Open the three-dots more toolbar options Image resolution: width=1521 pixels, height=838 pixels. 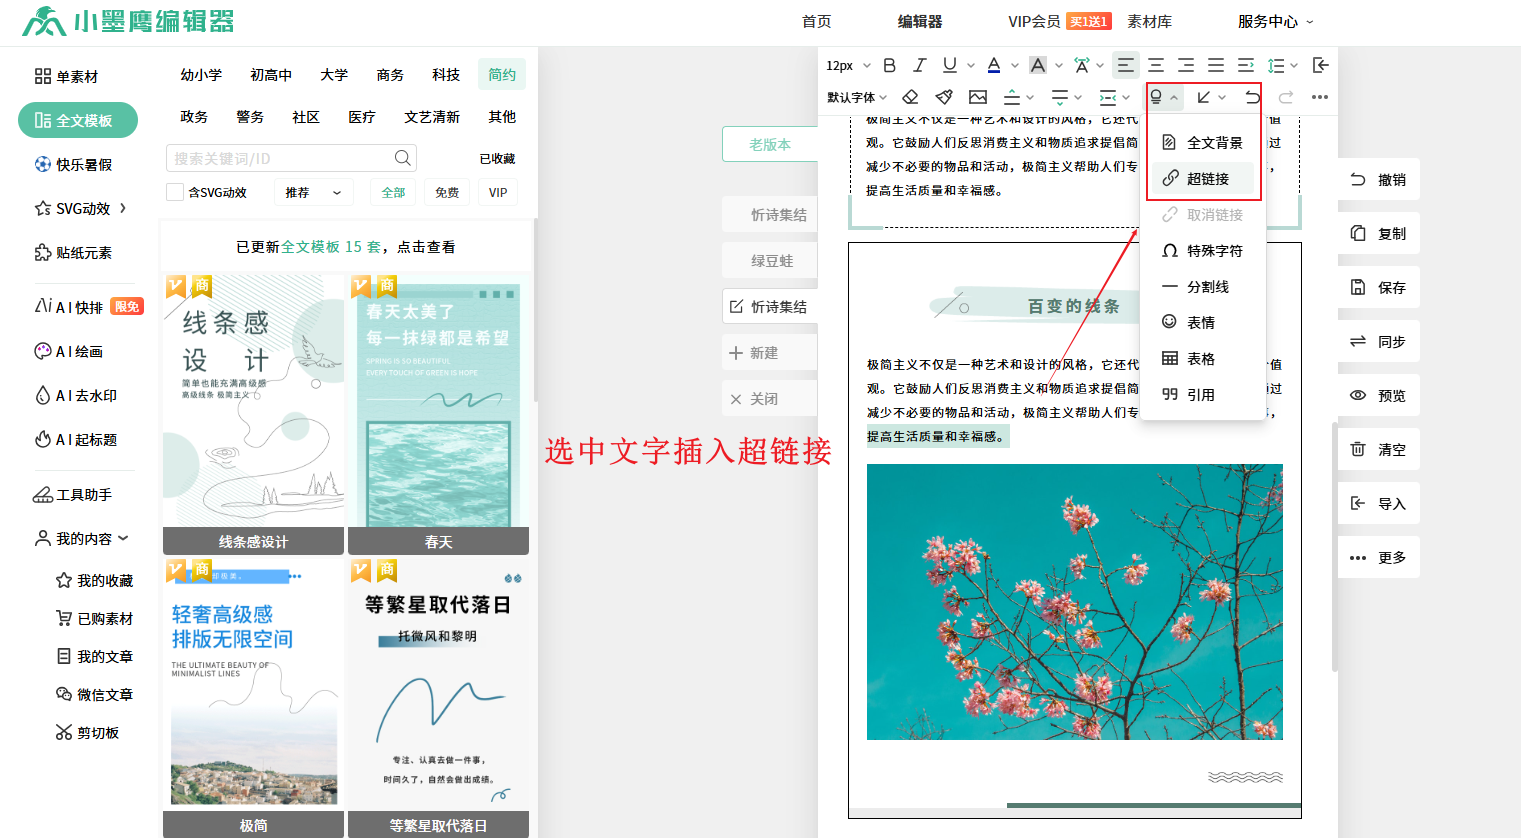(1320, 97)
